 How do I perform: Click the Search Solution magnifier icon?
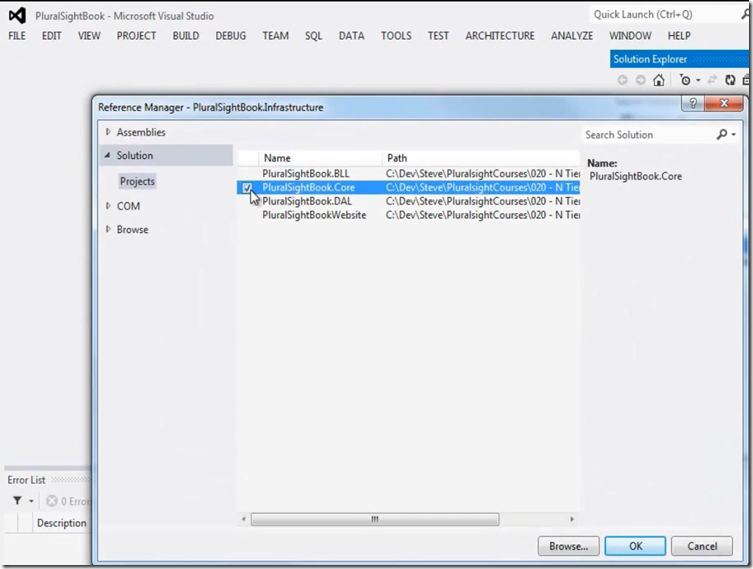click(x=722, y=134)
